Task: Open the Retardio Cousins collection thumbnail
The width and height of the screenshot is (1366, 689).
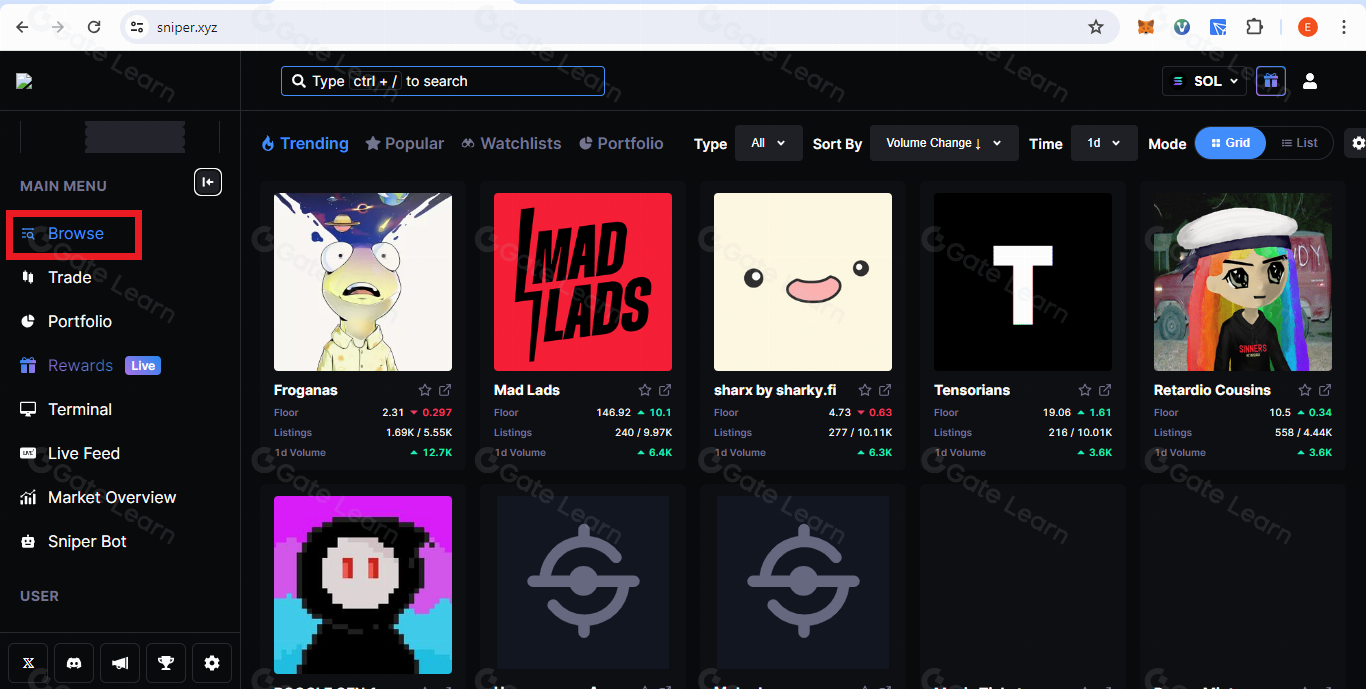Action: 1242,282
